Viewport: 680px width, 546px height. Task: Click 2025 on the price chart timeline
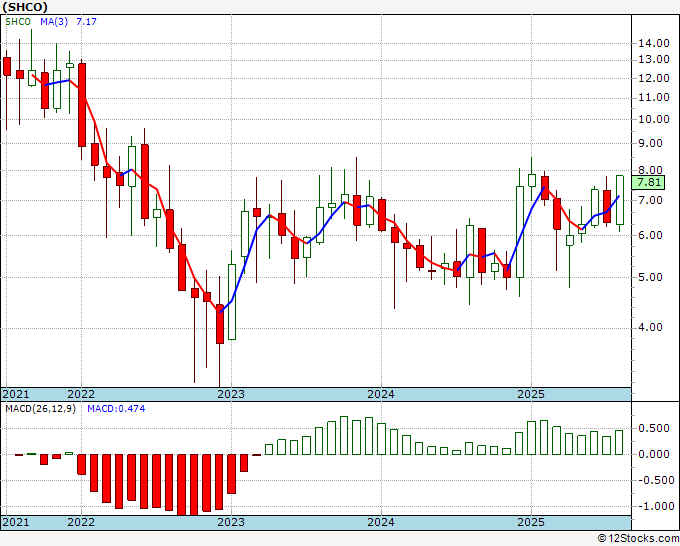(x=531, y=394)
